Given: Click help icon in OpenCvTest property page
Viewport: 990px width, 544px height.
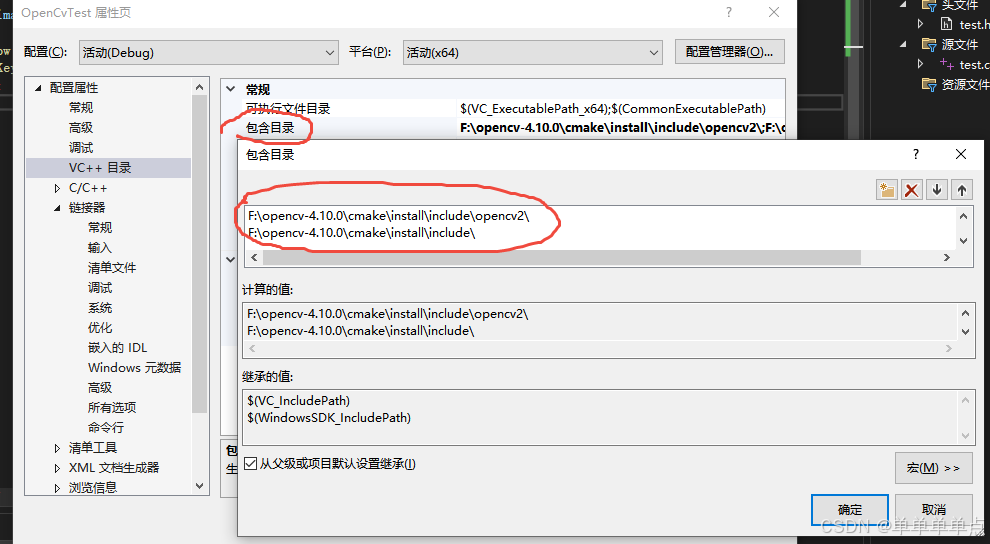Looking at the screenshot, I should pyautogui.click(x=729, y=12).
